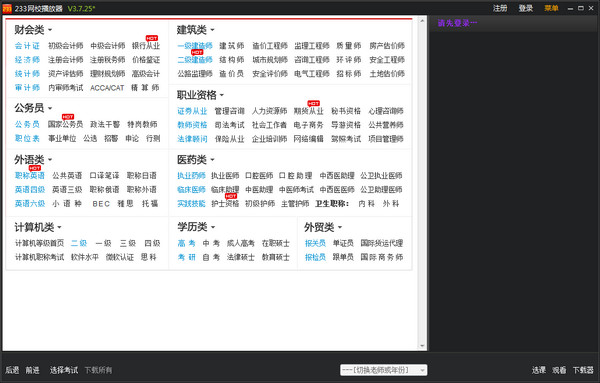
Task: Switch to the 下载器 tab
Action: click(x=583, y=370)
